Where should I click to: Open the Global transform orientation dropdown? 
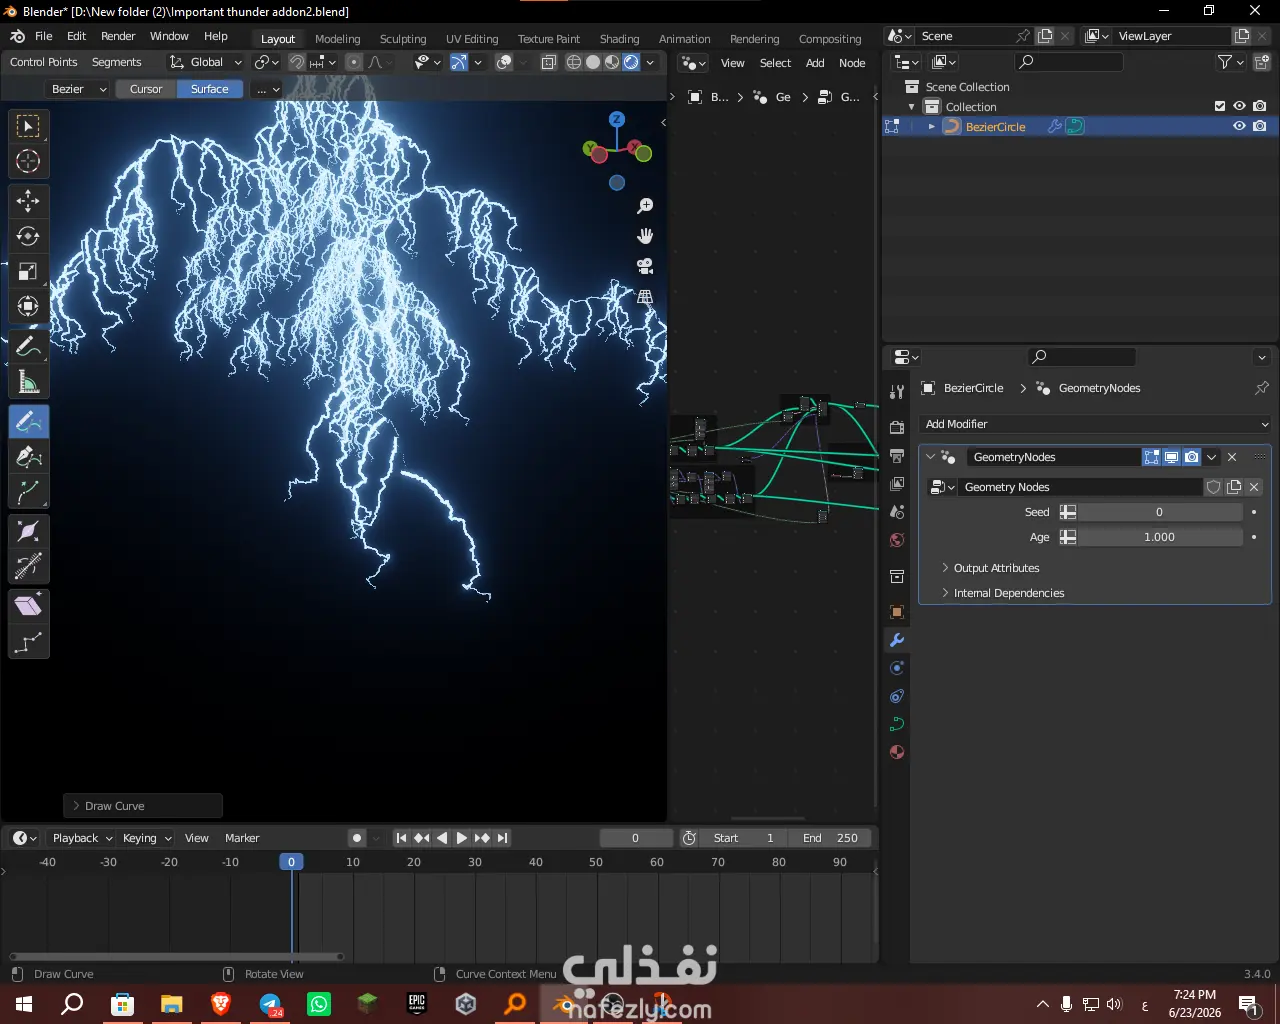[206, 62]
